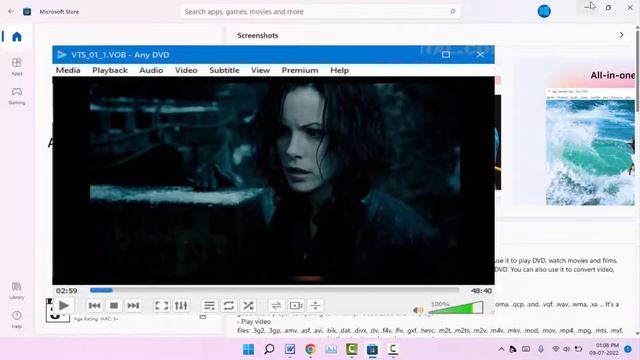Skip to the next track
This screenshot has width=640, height=360.
pyautogui.click(x=133, y=305)
